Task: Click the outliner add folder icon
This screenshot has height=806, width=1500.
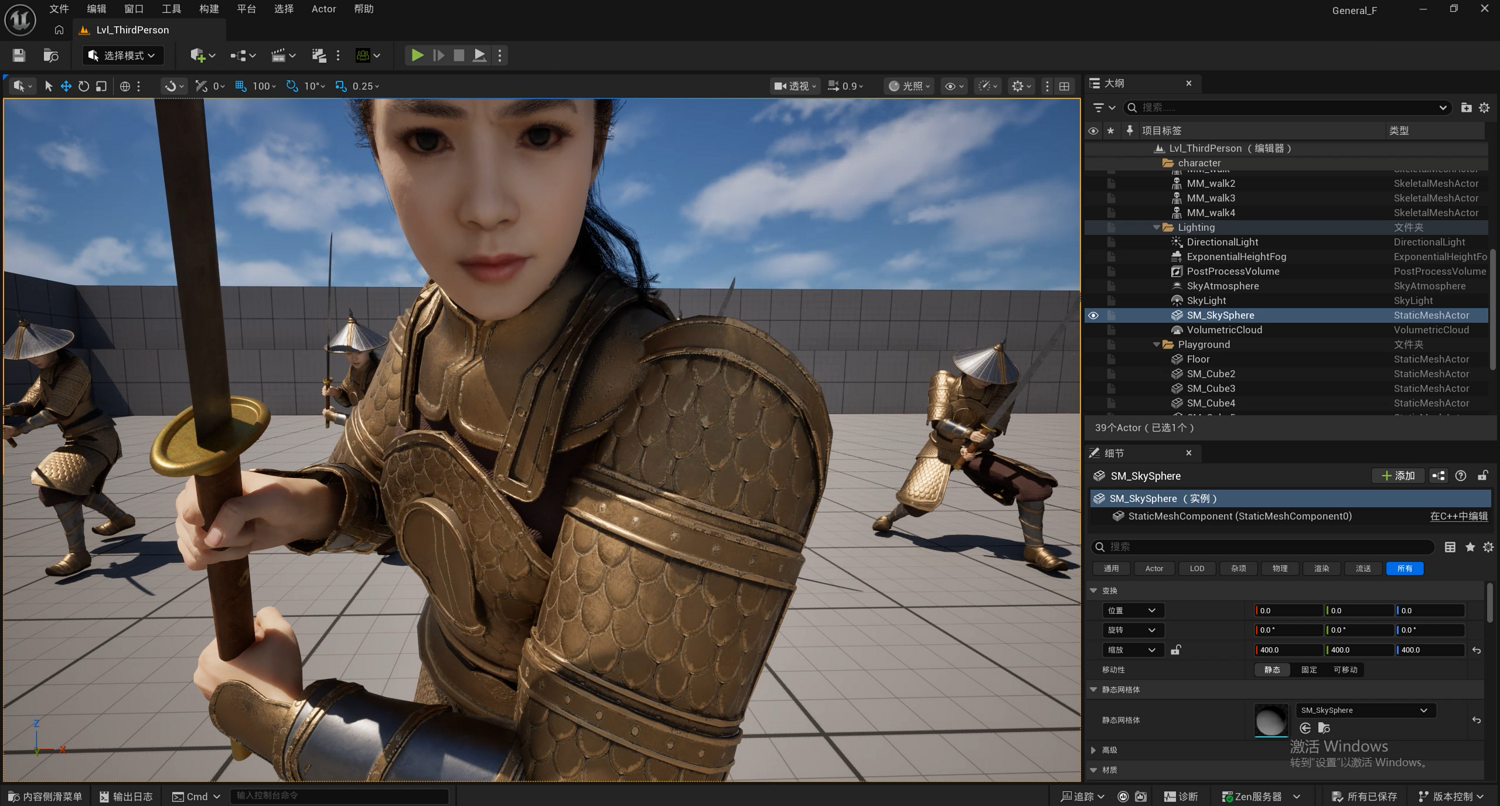Action: [x=1466, y=107]
